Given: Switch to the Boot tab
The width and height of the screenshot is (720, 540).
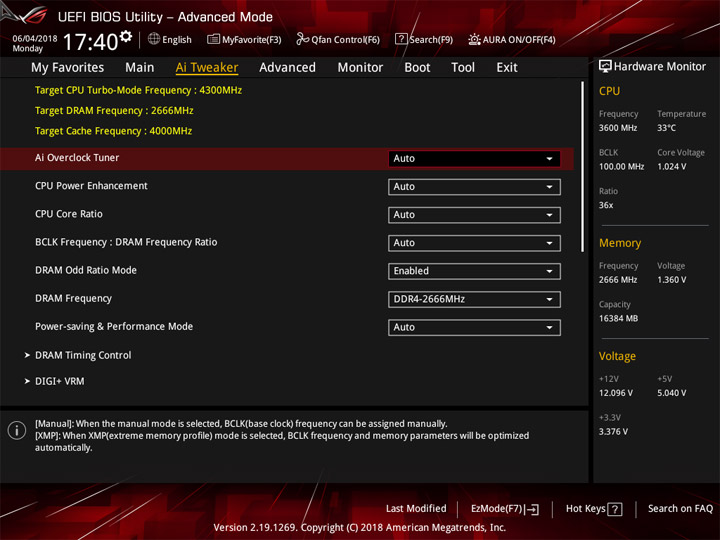Looking at the screenshot, I should point(417,68).
